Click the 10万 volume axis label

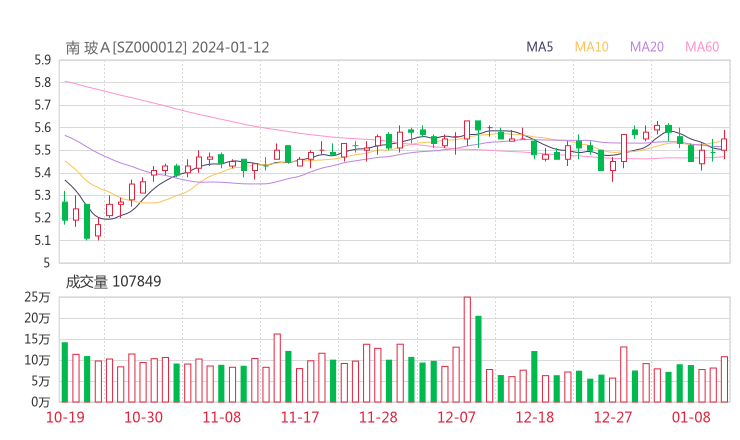(37, 360)
